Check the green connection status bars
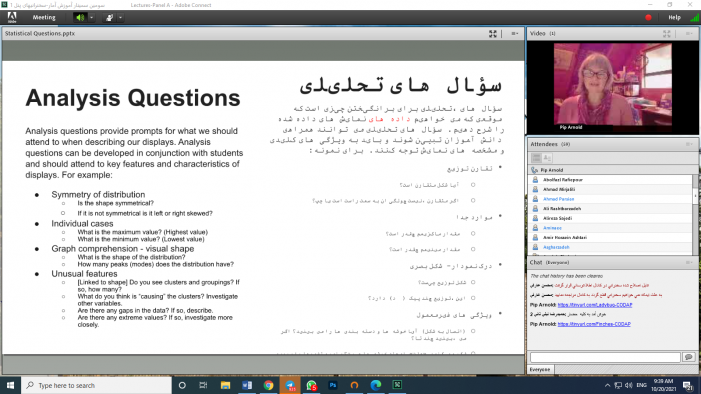The width and height of the screenshot is (701, 394). point(695,17)
